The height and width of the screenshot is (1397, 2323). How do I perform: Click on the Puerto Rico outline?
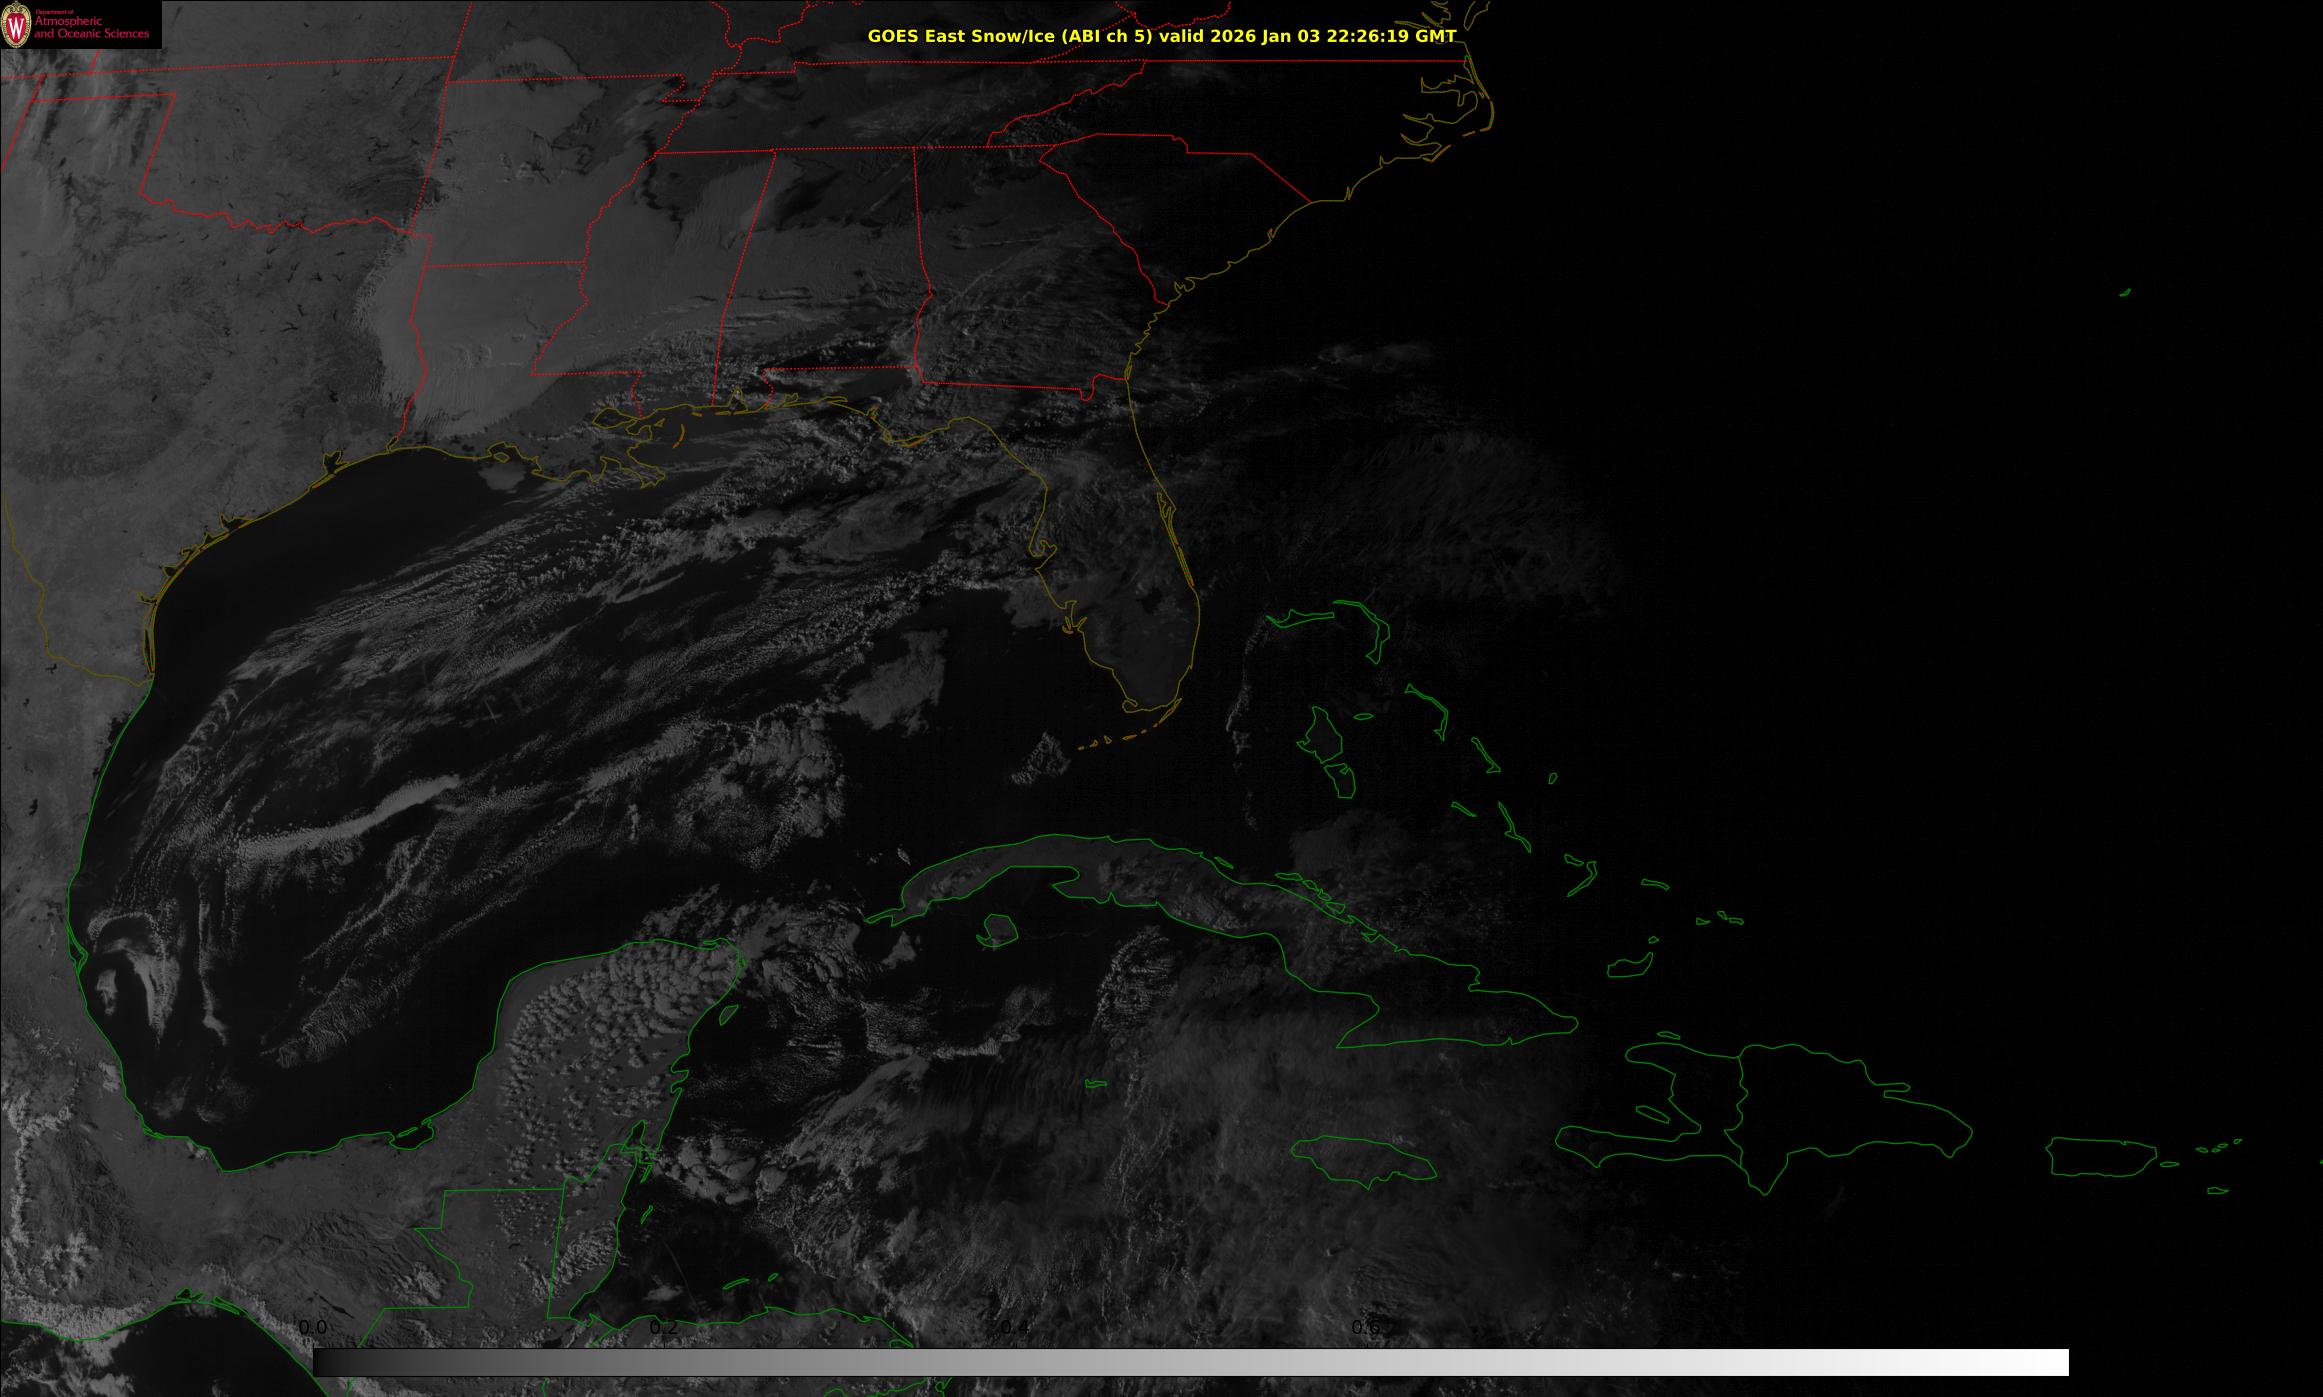2100,1157
